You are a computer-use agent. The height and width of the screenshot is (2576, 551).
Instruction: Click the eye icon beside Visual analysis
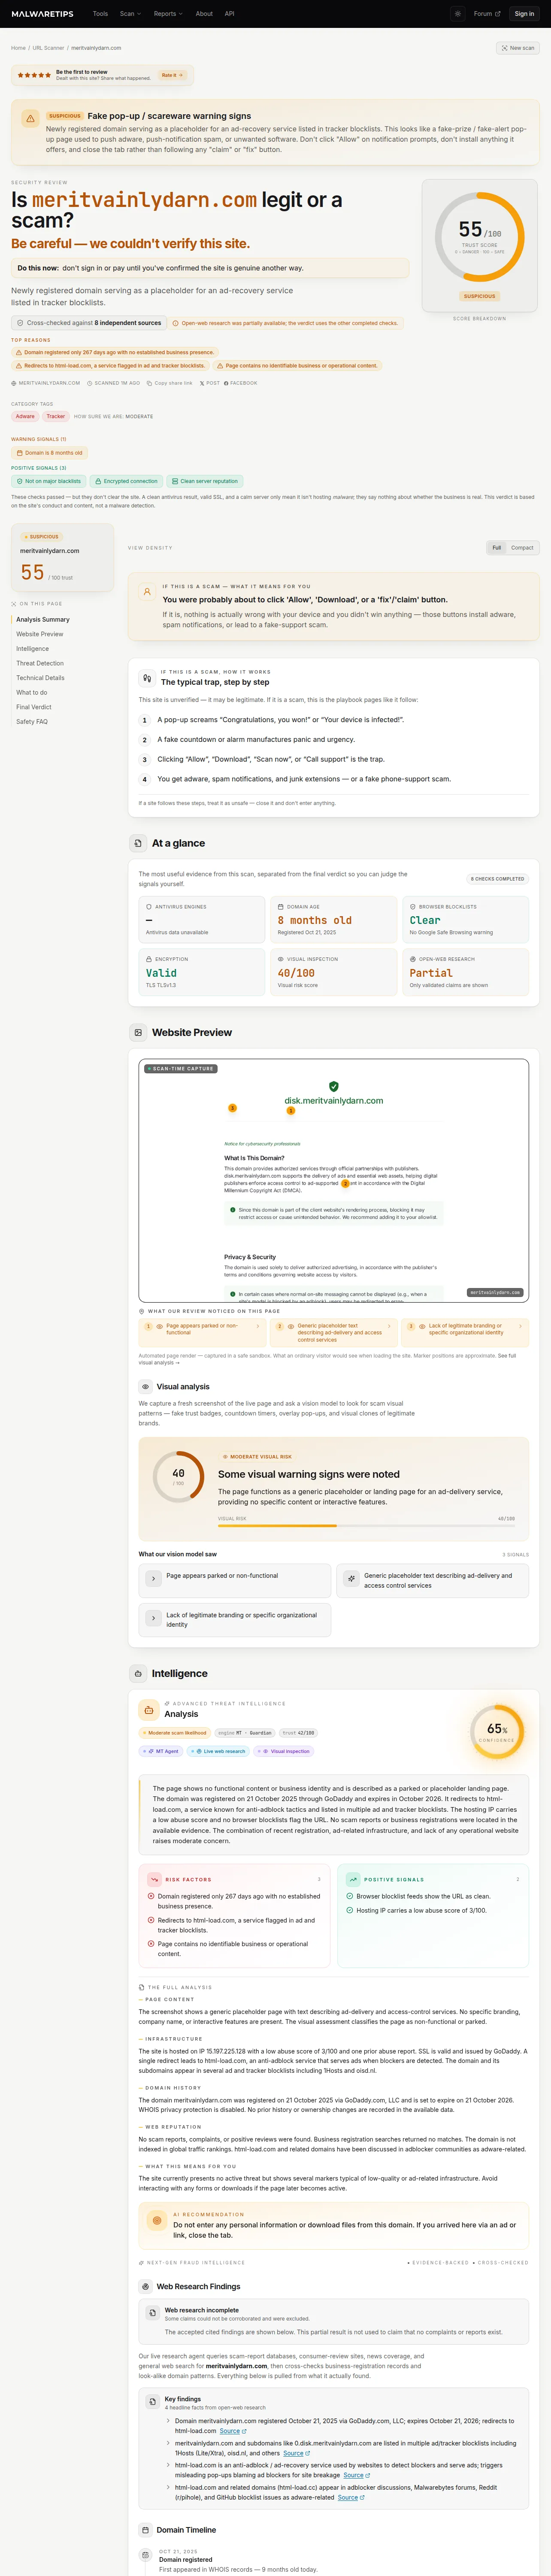(145, 1387)
